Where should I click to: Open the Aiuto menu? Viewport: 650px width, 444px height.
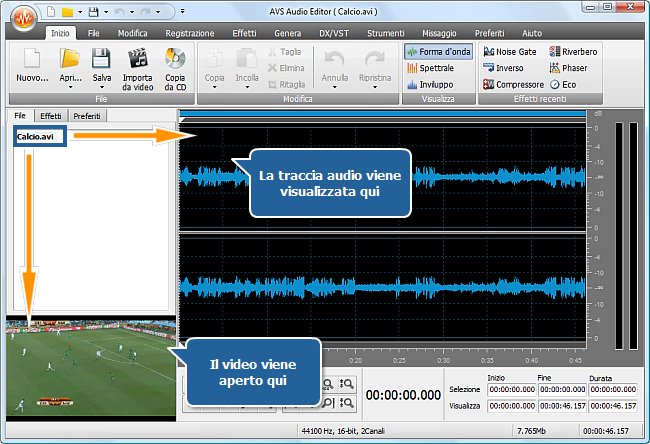(531, 33)
